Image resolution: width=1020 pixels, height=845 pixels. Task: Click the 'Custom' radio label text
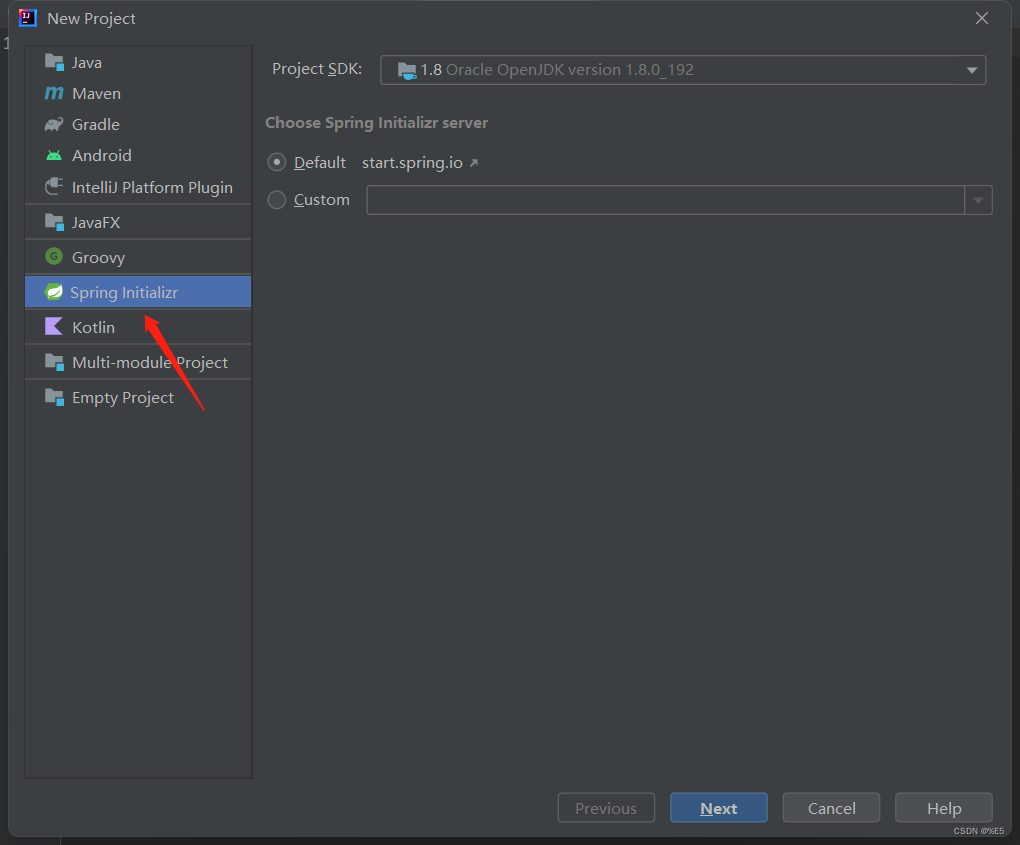tap(321, 200)
